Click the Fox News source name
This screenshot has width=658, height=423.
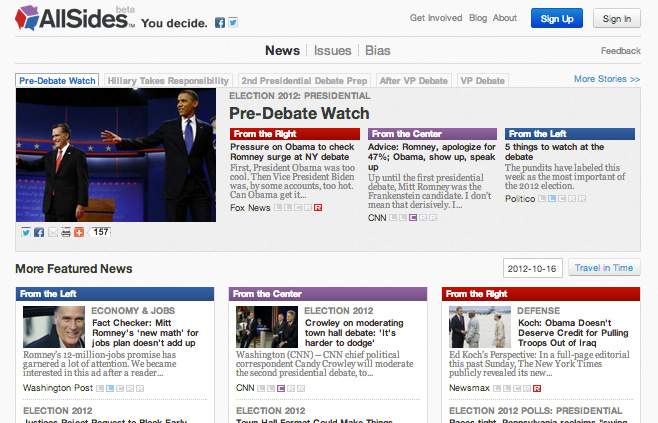250,208
